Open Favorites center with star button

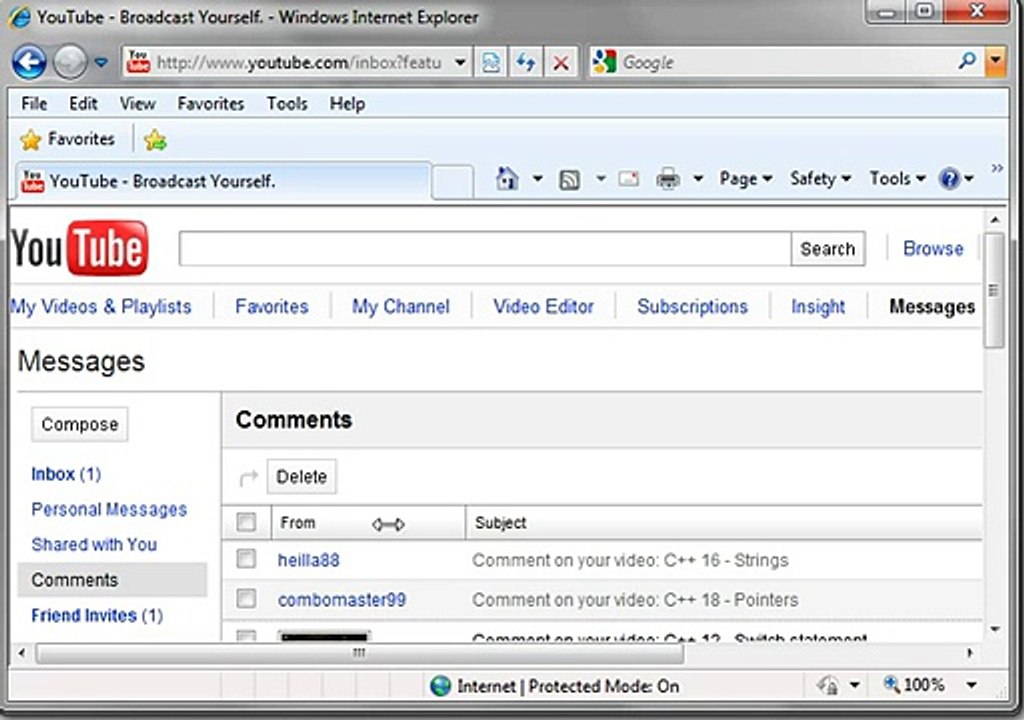67,139
